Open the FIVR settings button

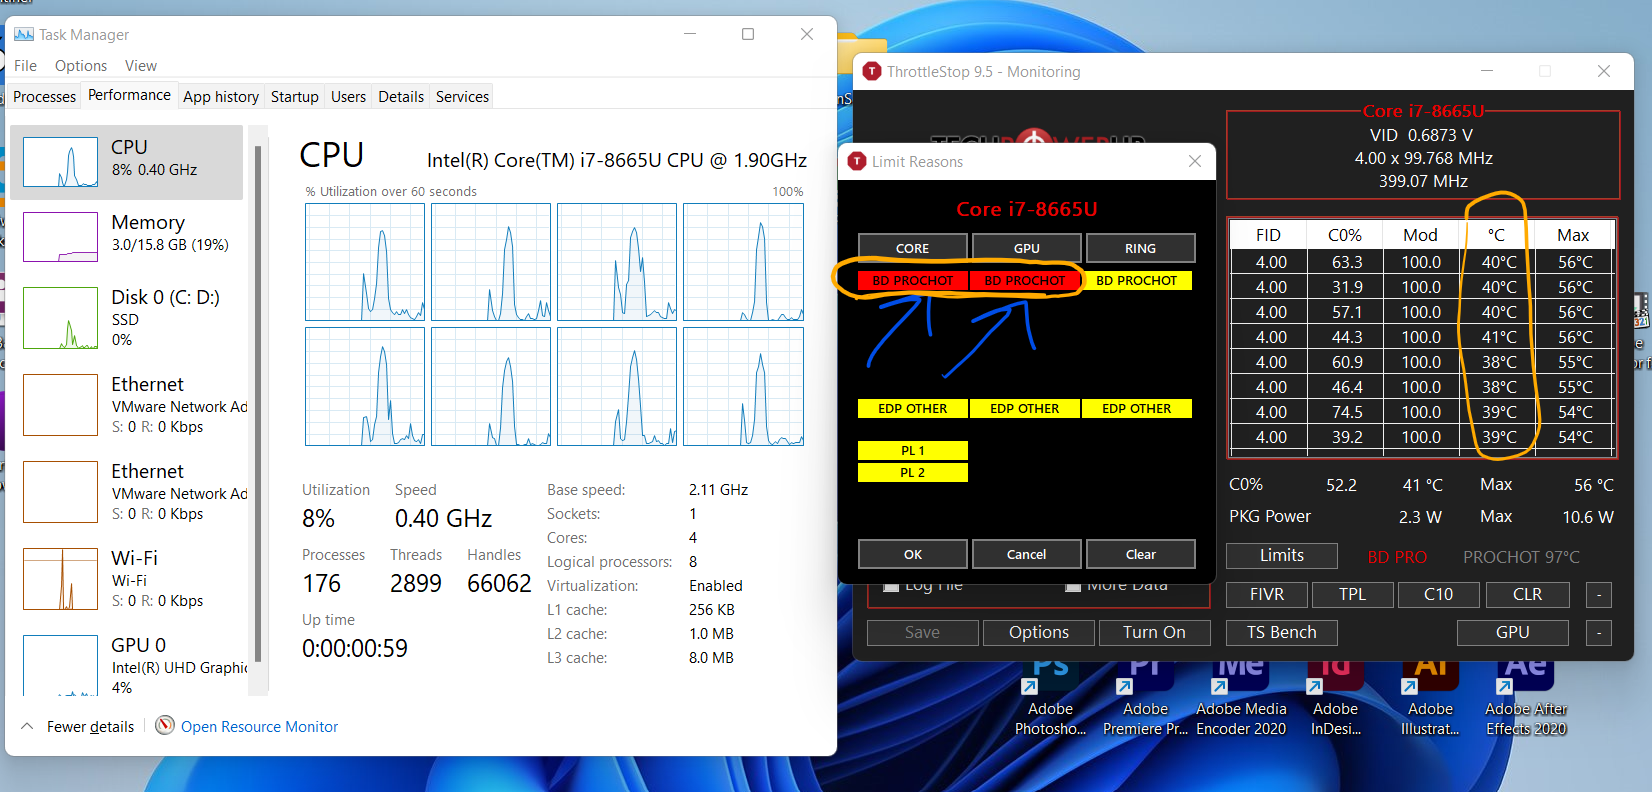click(x=1267, y=594)
